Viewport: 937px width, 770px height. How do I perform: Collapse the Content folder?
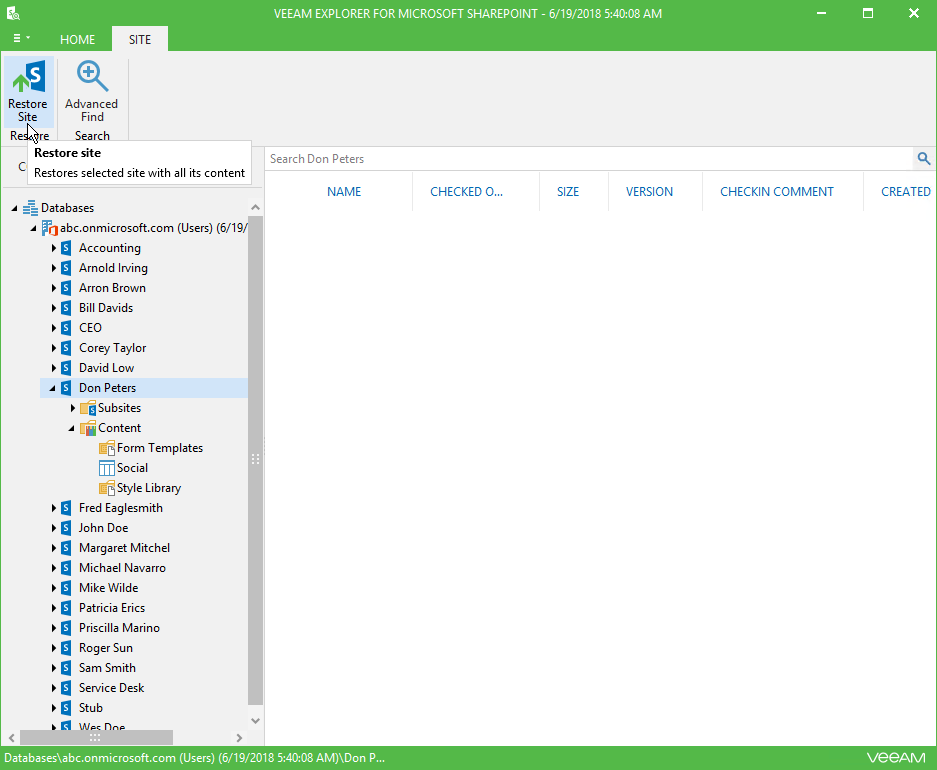point(72,428)
